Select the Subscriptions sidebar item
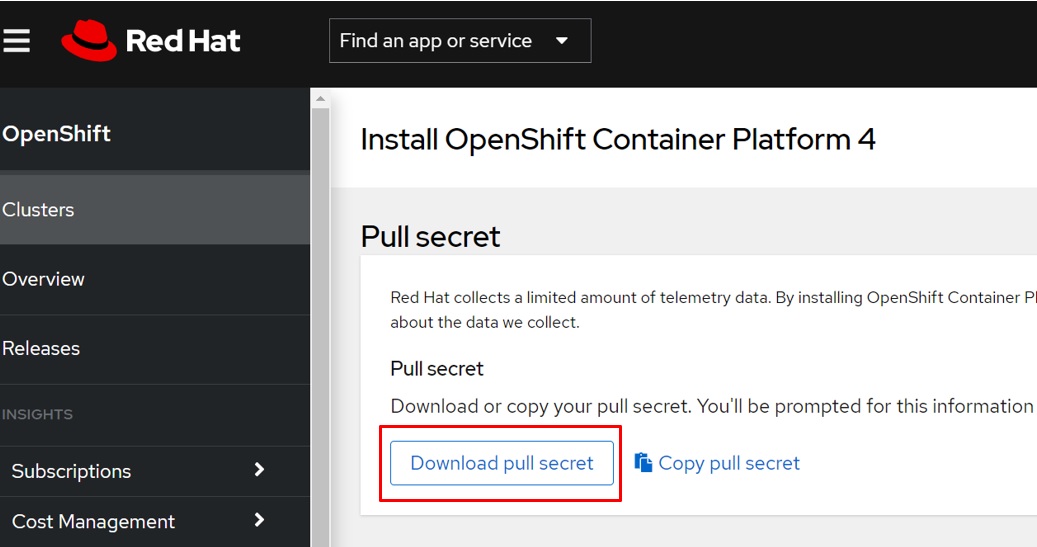This screenshot has width=1037, height=547. tap(71, 471)
